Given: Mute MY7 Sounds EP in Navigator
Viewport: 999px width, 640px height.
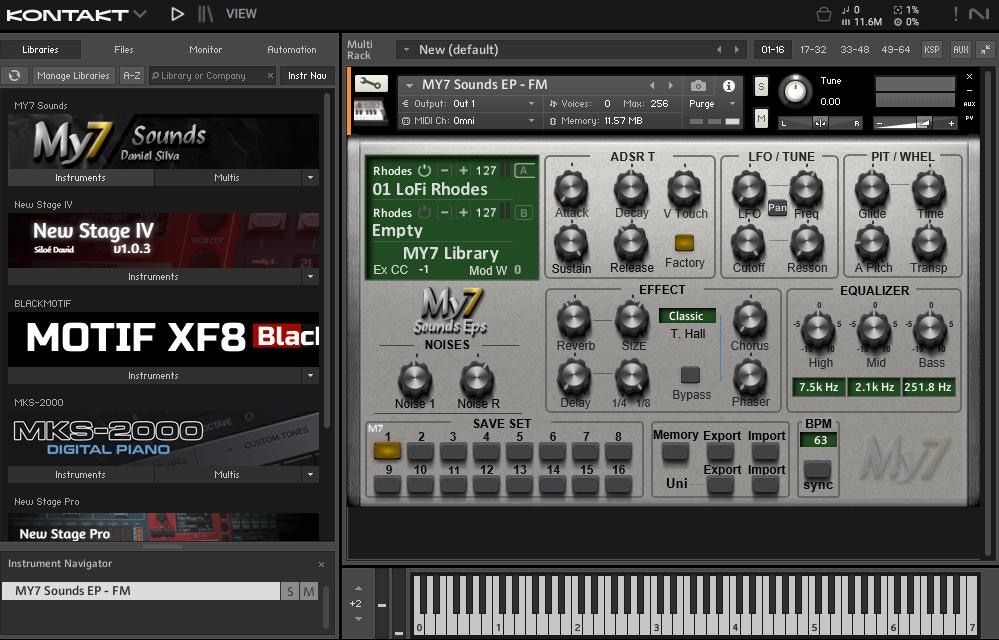Looking at the screenshot, I should pyautogui.click(x=309, y=592).
